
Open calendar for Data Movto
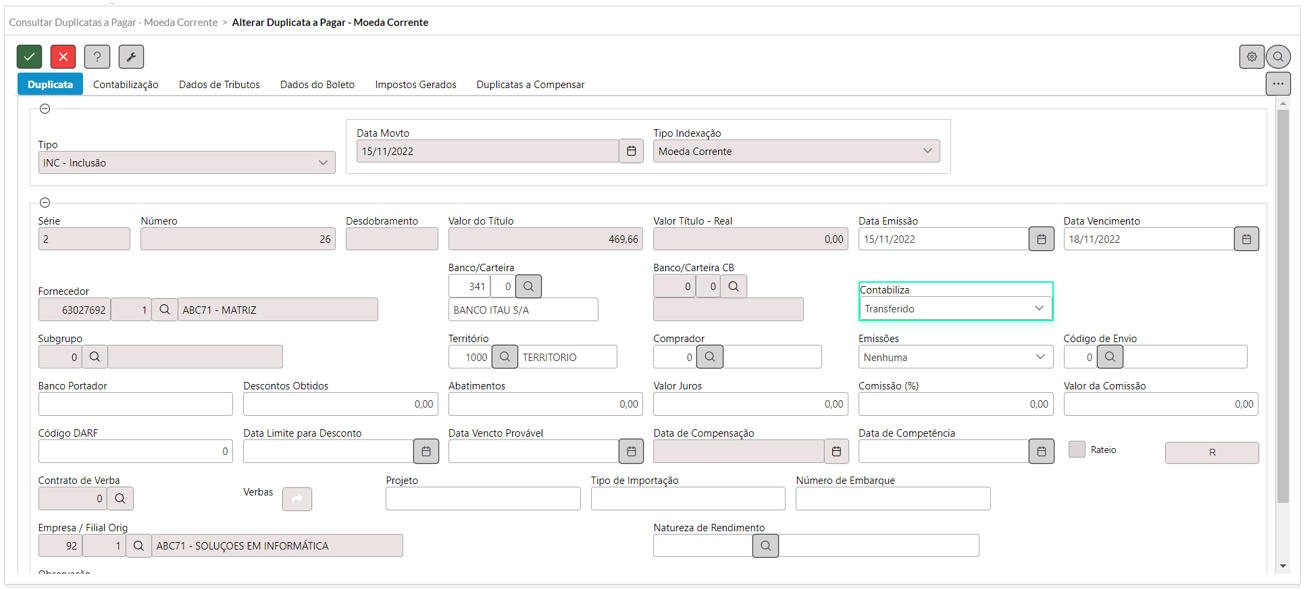click(x=631, y=151)
